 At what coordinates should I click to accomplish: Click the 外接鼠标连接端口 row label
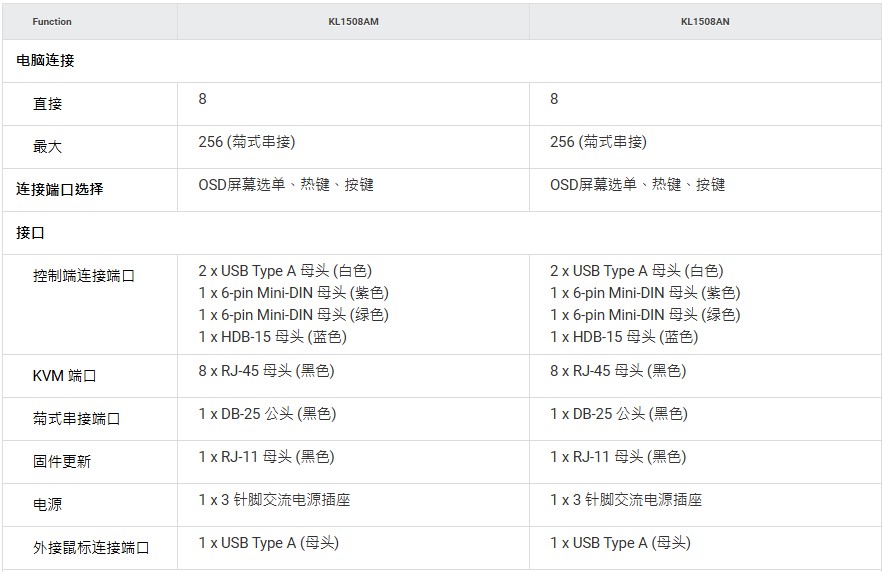point(90,548)
